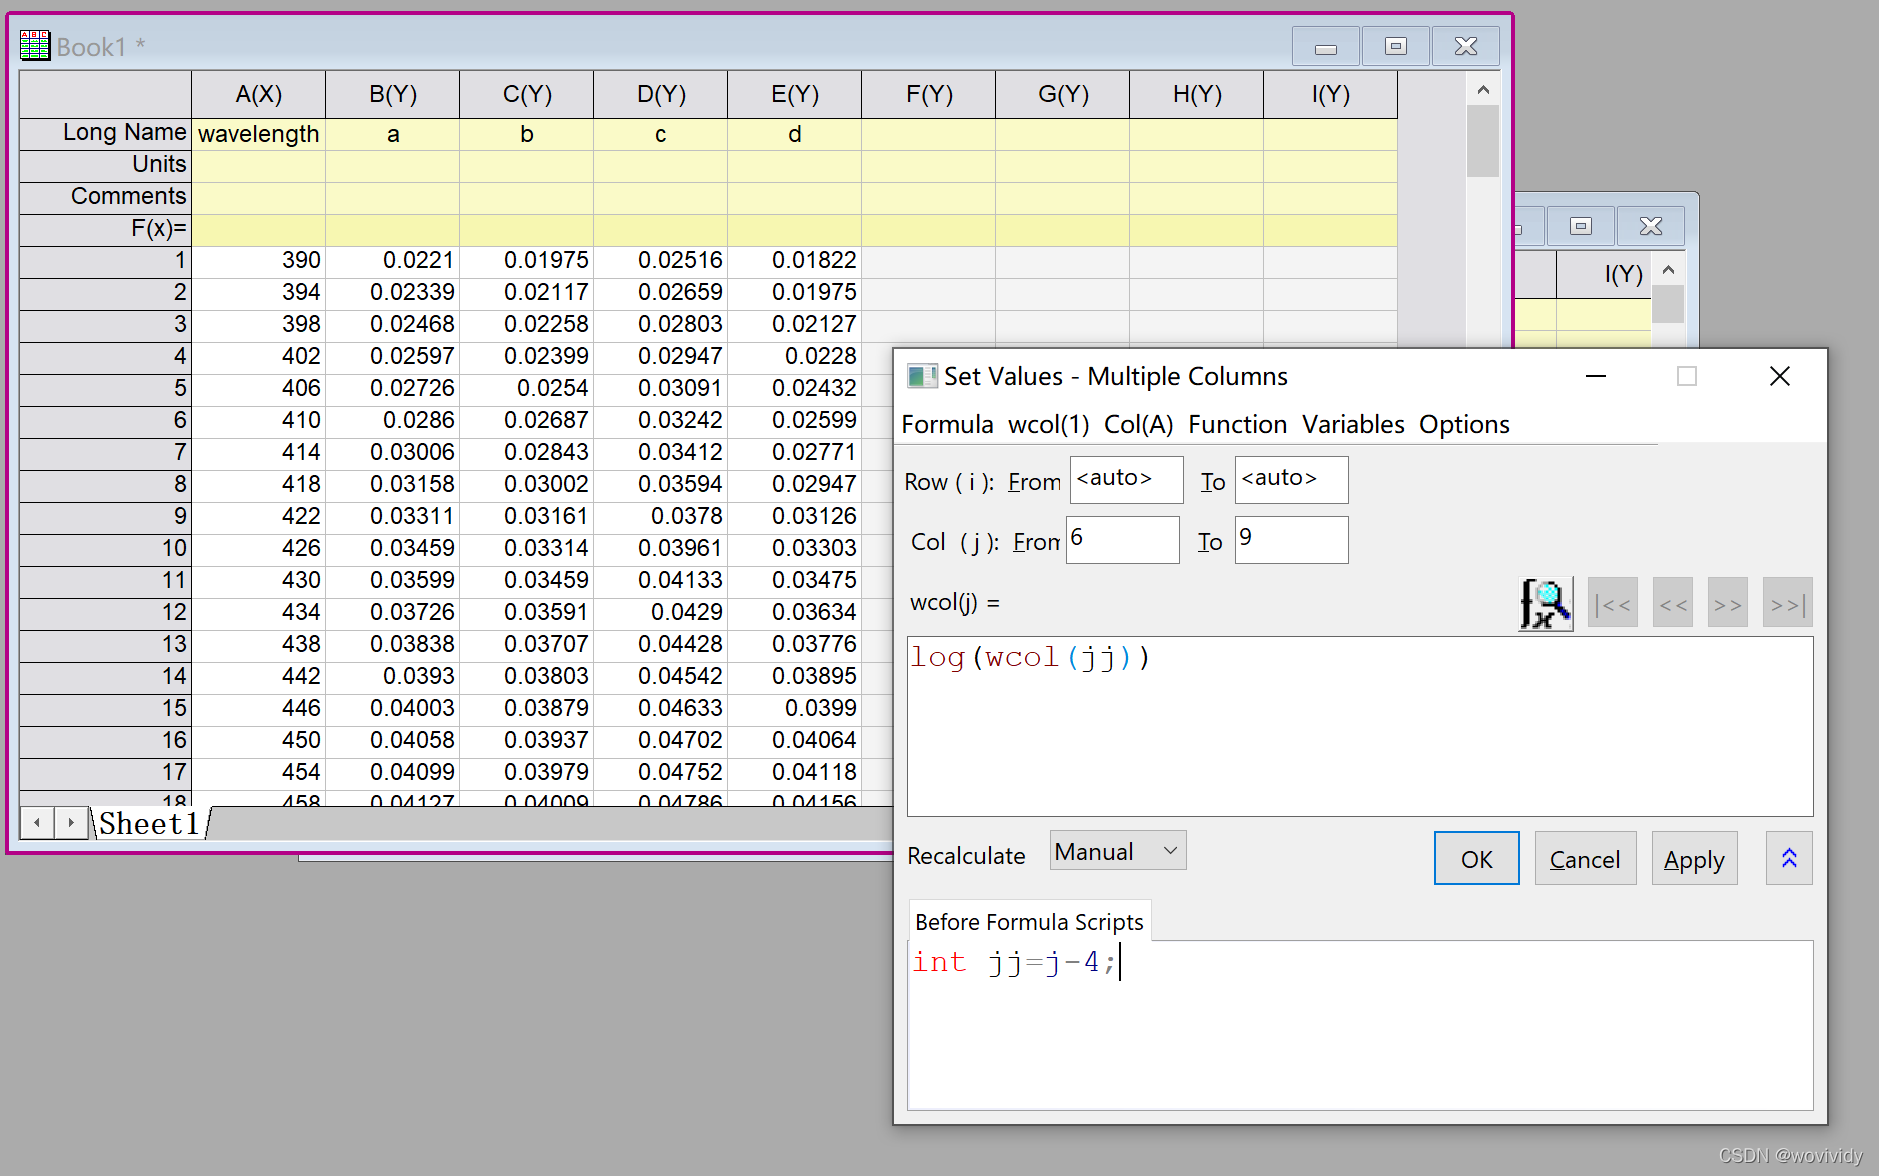Click Book1 vertical scrollbar up arrow
This screenshot has width=1879, height=1176.
point(1483,90)
